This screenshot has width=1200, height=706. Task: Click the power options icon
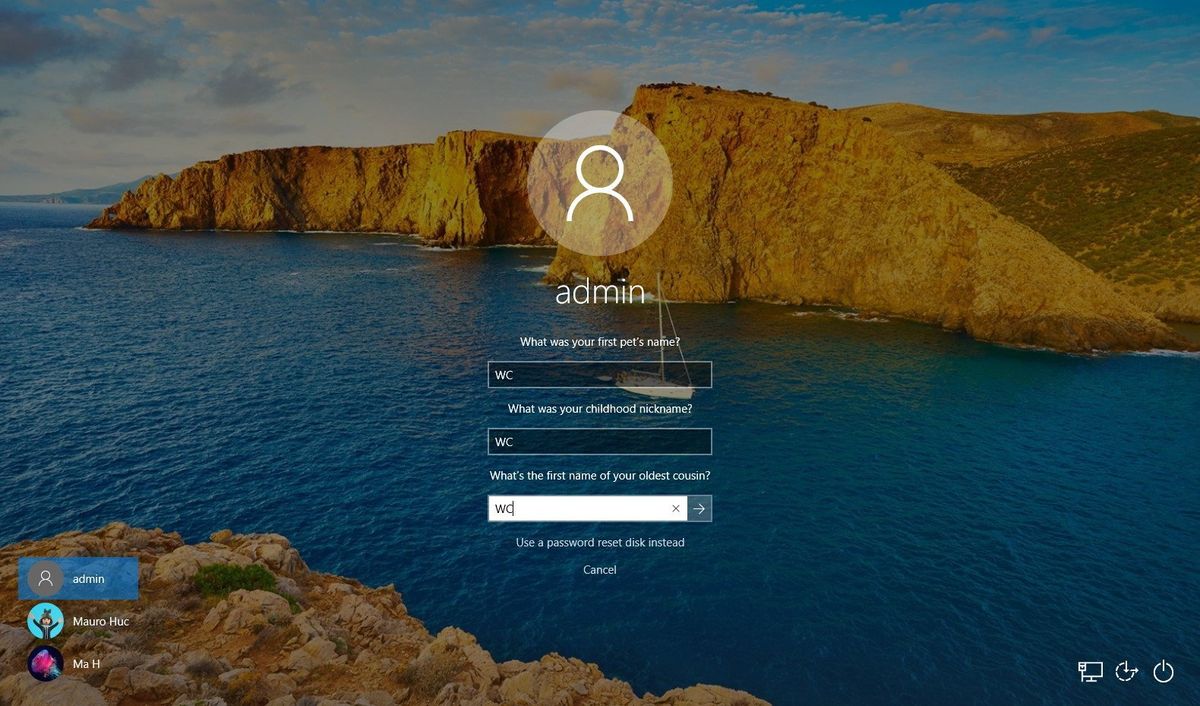pyautogui.click(x=1163, y=672)
